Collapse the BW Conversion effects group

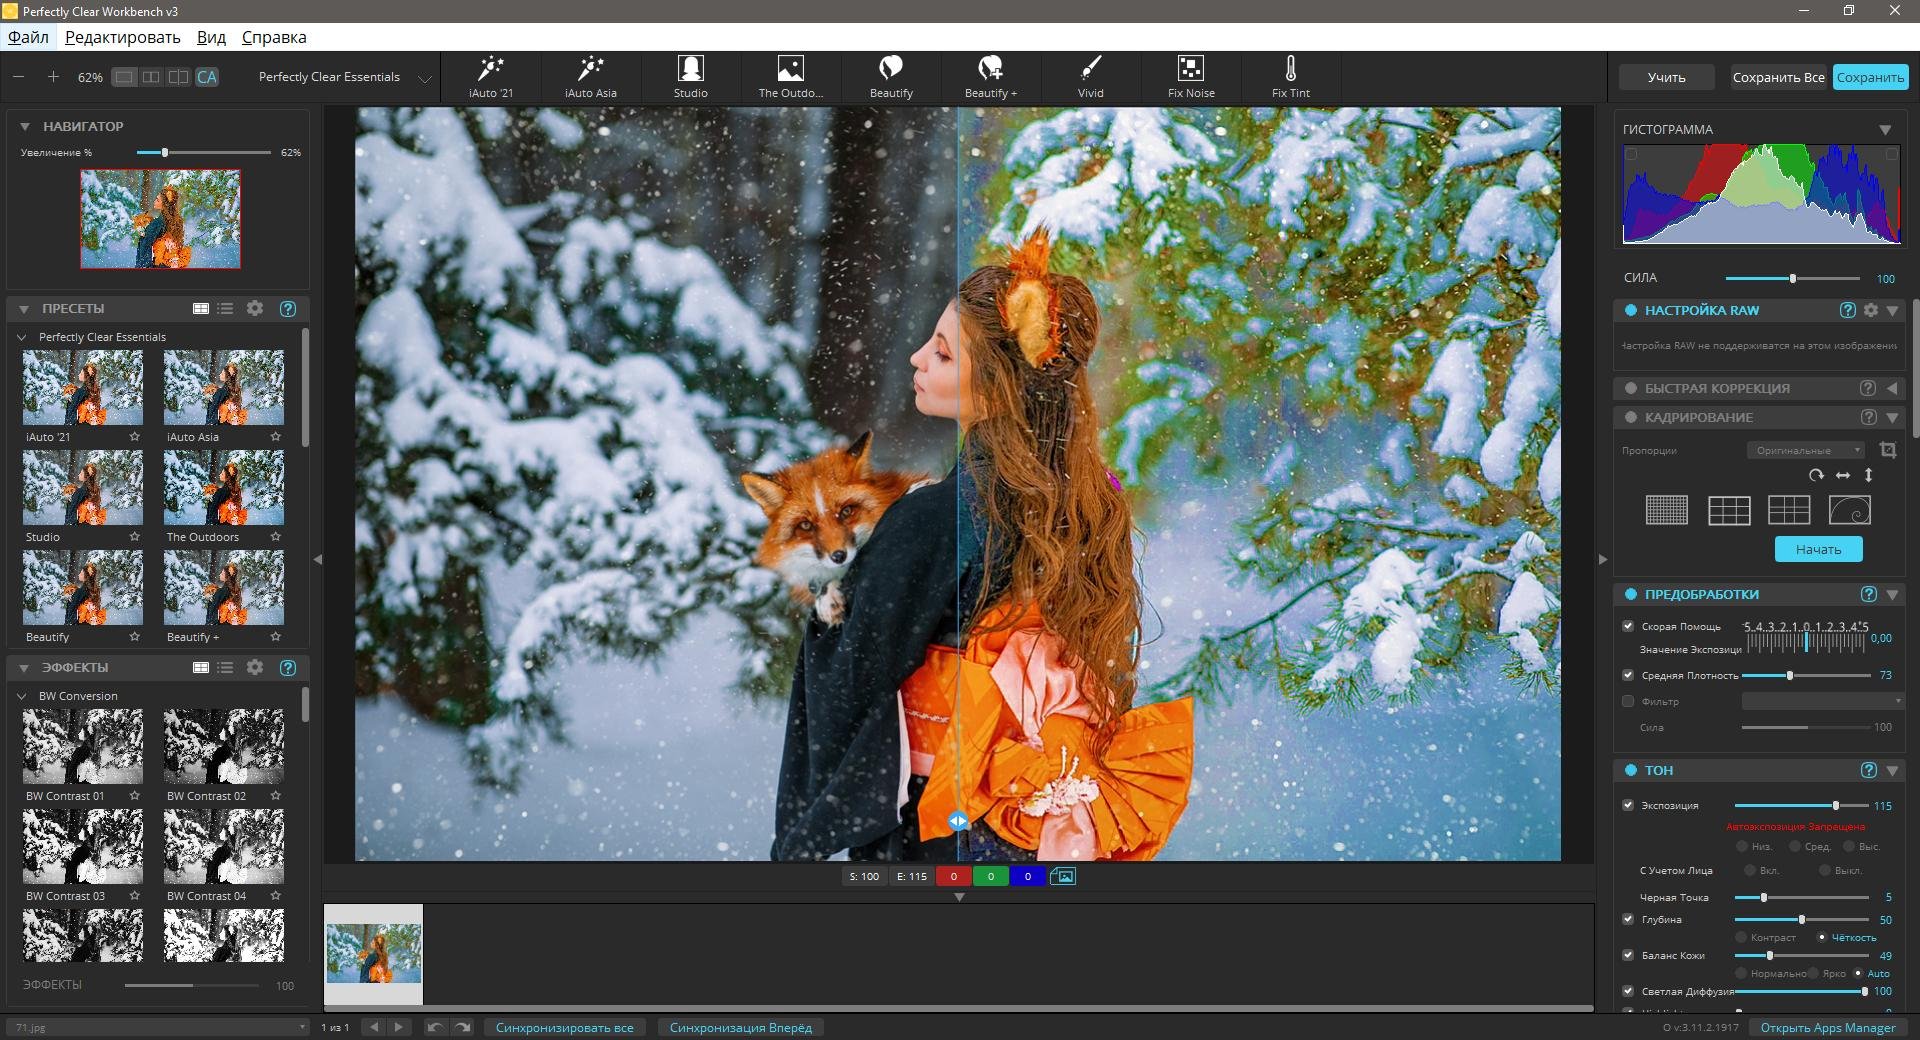coord(22,696)
